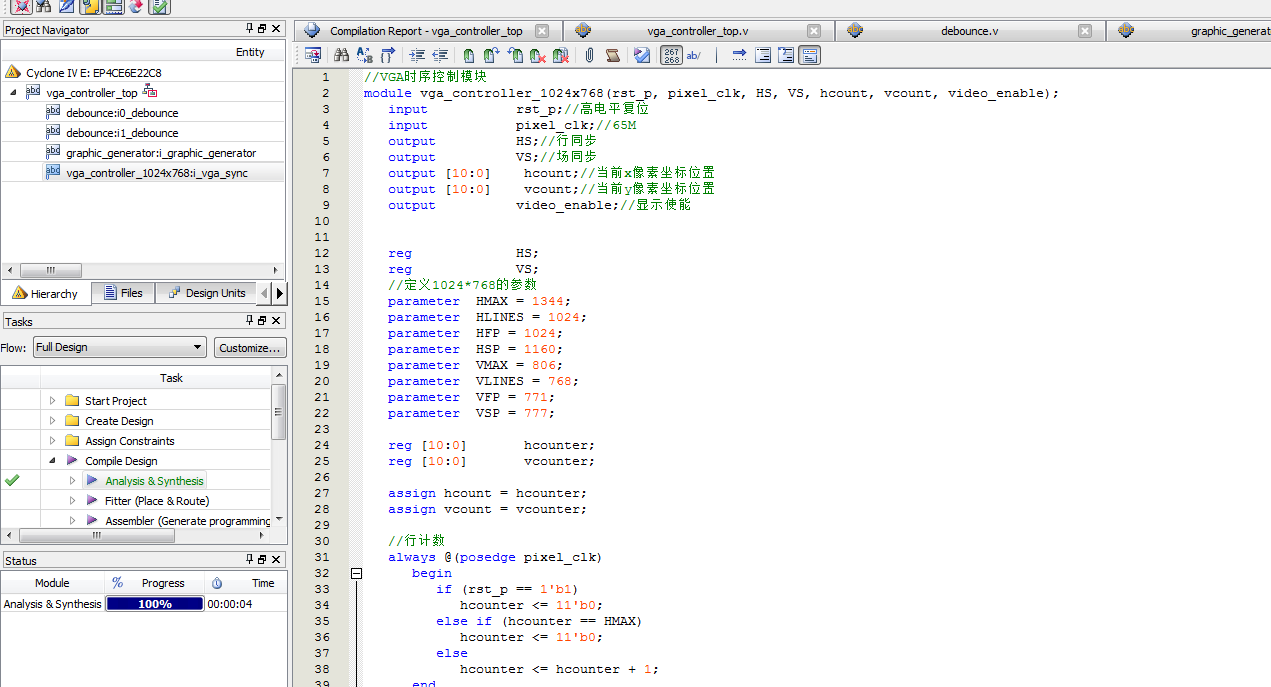This screenshot has width=1271, height=687.
Task: Open the Flow dropdown showing Full Design
Action: tap(119, 347)
